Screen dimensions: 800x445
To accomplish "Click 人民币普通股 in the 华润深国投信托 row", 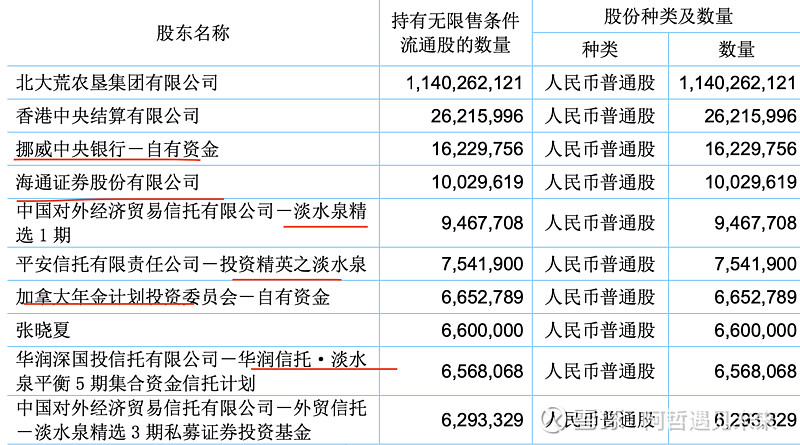I will pyautogui.click(x=600, y=371).
